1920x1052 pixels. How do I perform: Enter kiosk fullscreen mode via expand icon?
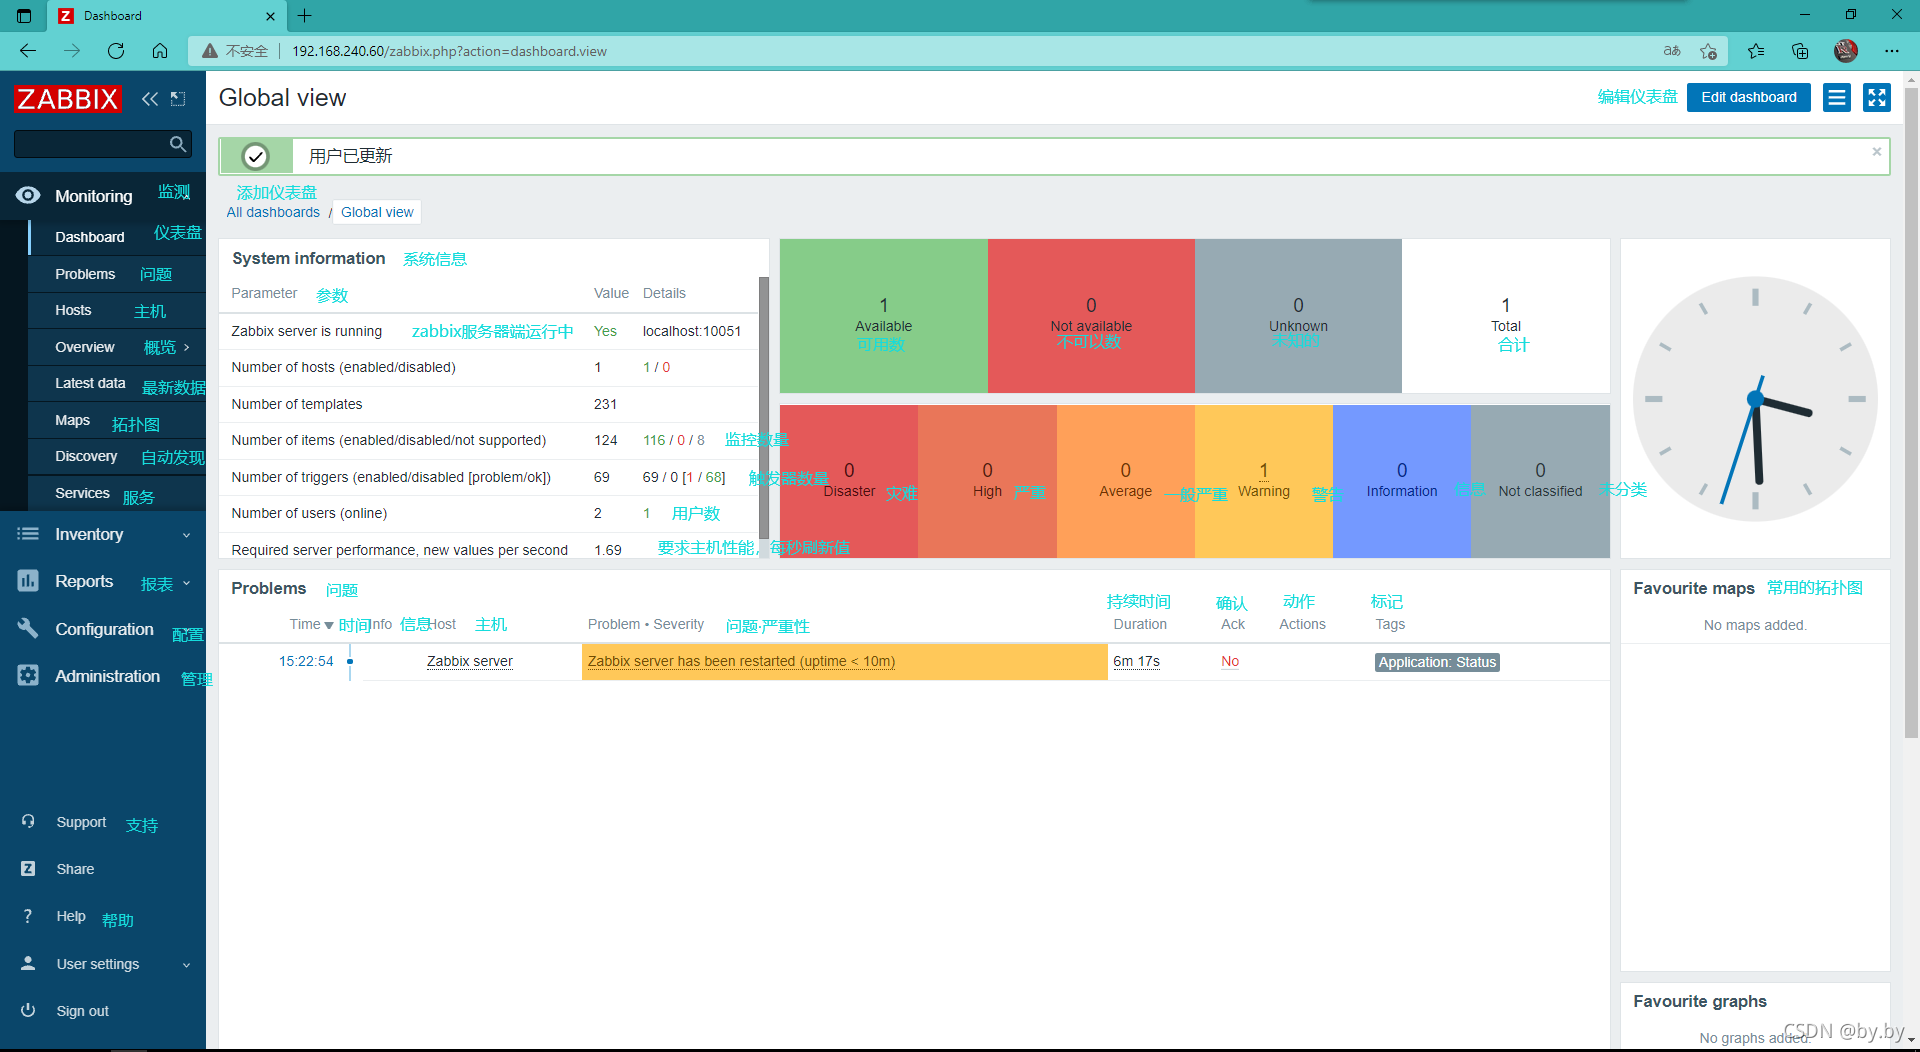pyautogui.click(x=1877, y=97)
